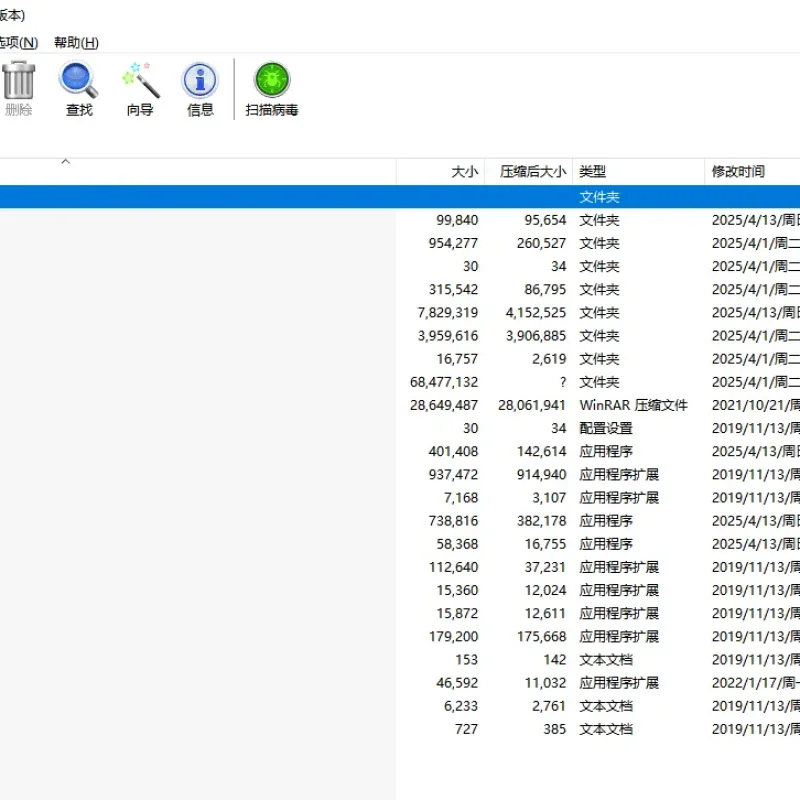Launch the Wizard wand icon

pyautogui.click(x=140, y=80)
